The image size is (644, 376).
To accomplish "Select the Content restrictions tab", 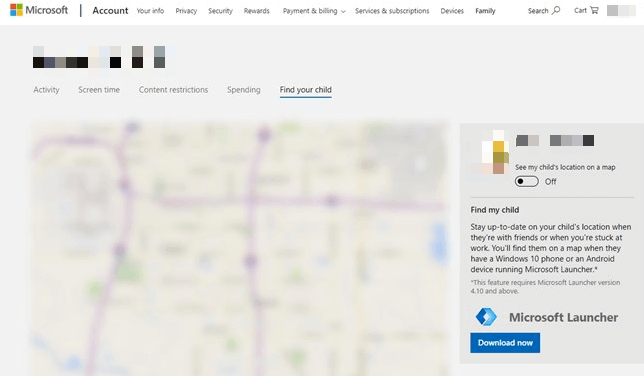I will pyautogui.click(x=173, y=90).
